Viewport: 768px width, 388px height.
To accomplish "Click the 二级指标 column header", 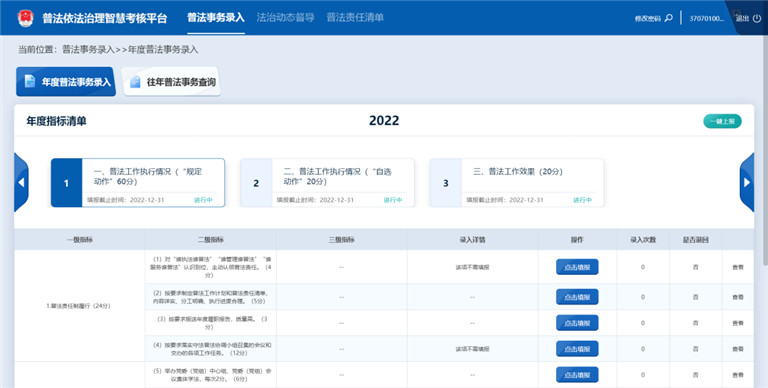I will (211, 240).
